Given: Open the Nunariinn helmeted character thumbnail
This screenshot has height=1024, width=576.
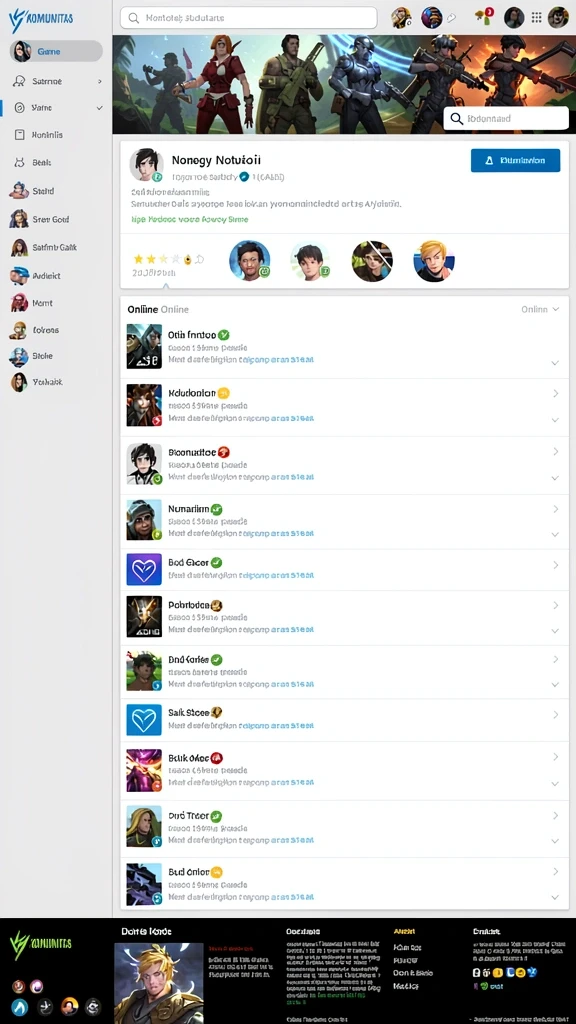Looking at the screenshot, I should [x=144, y=520].
